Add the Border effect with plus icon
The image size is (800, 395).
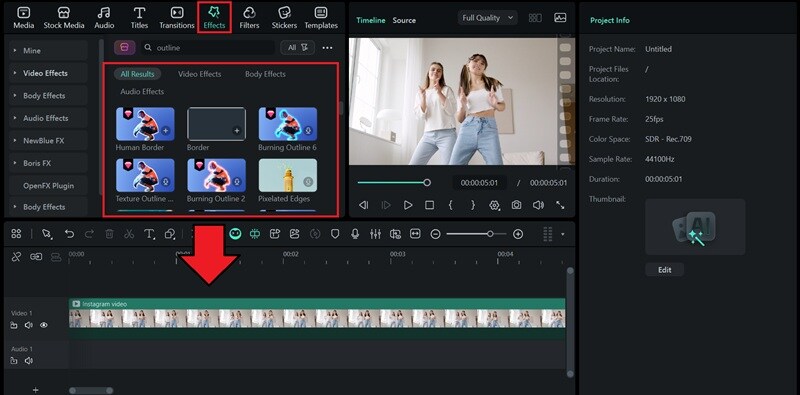coord(237,131)
